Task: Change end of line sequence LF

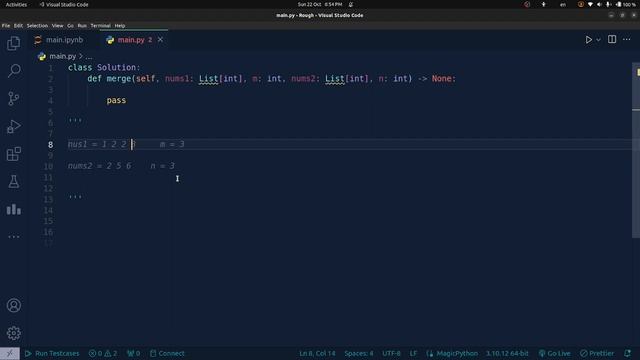Action: point(413,353)
